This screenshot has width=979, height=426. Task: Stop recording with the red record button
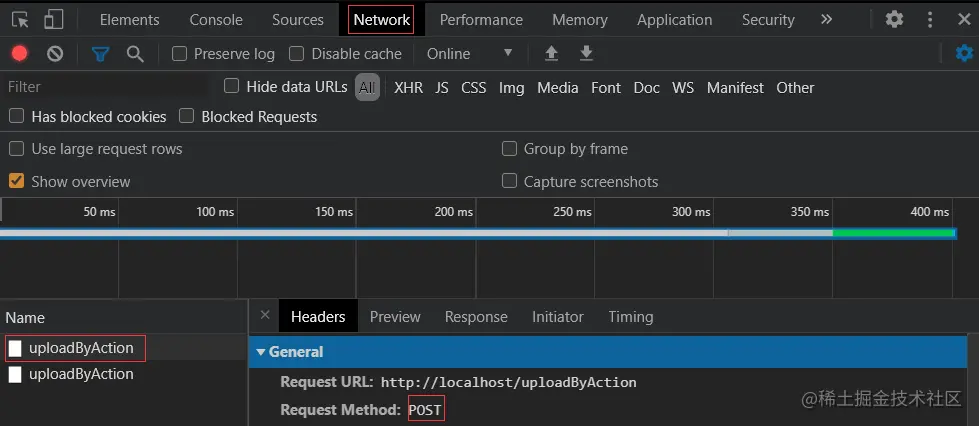tap(19, 54)
